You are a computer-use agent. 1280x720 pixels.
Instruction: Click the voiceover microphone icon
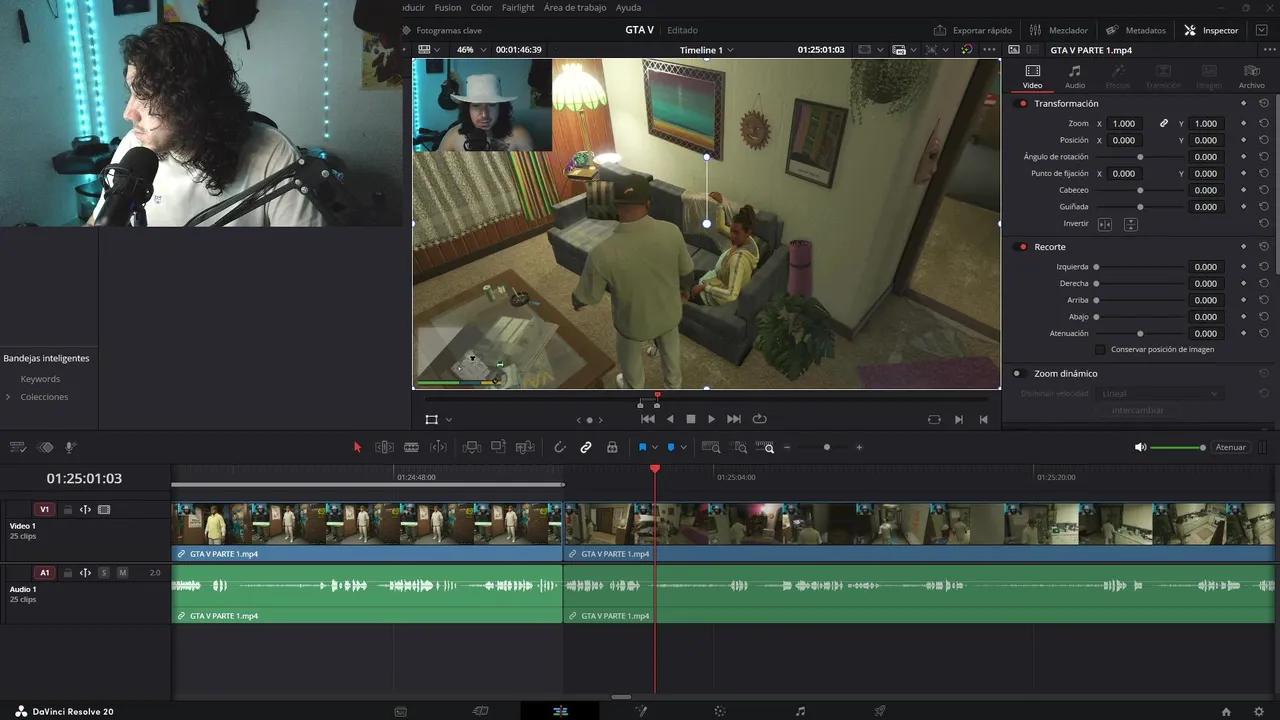pyautogui.click(x=71, y=447)
